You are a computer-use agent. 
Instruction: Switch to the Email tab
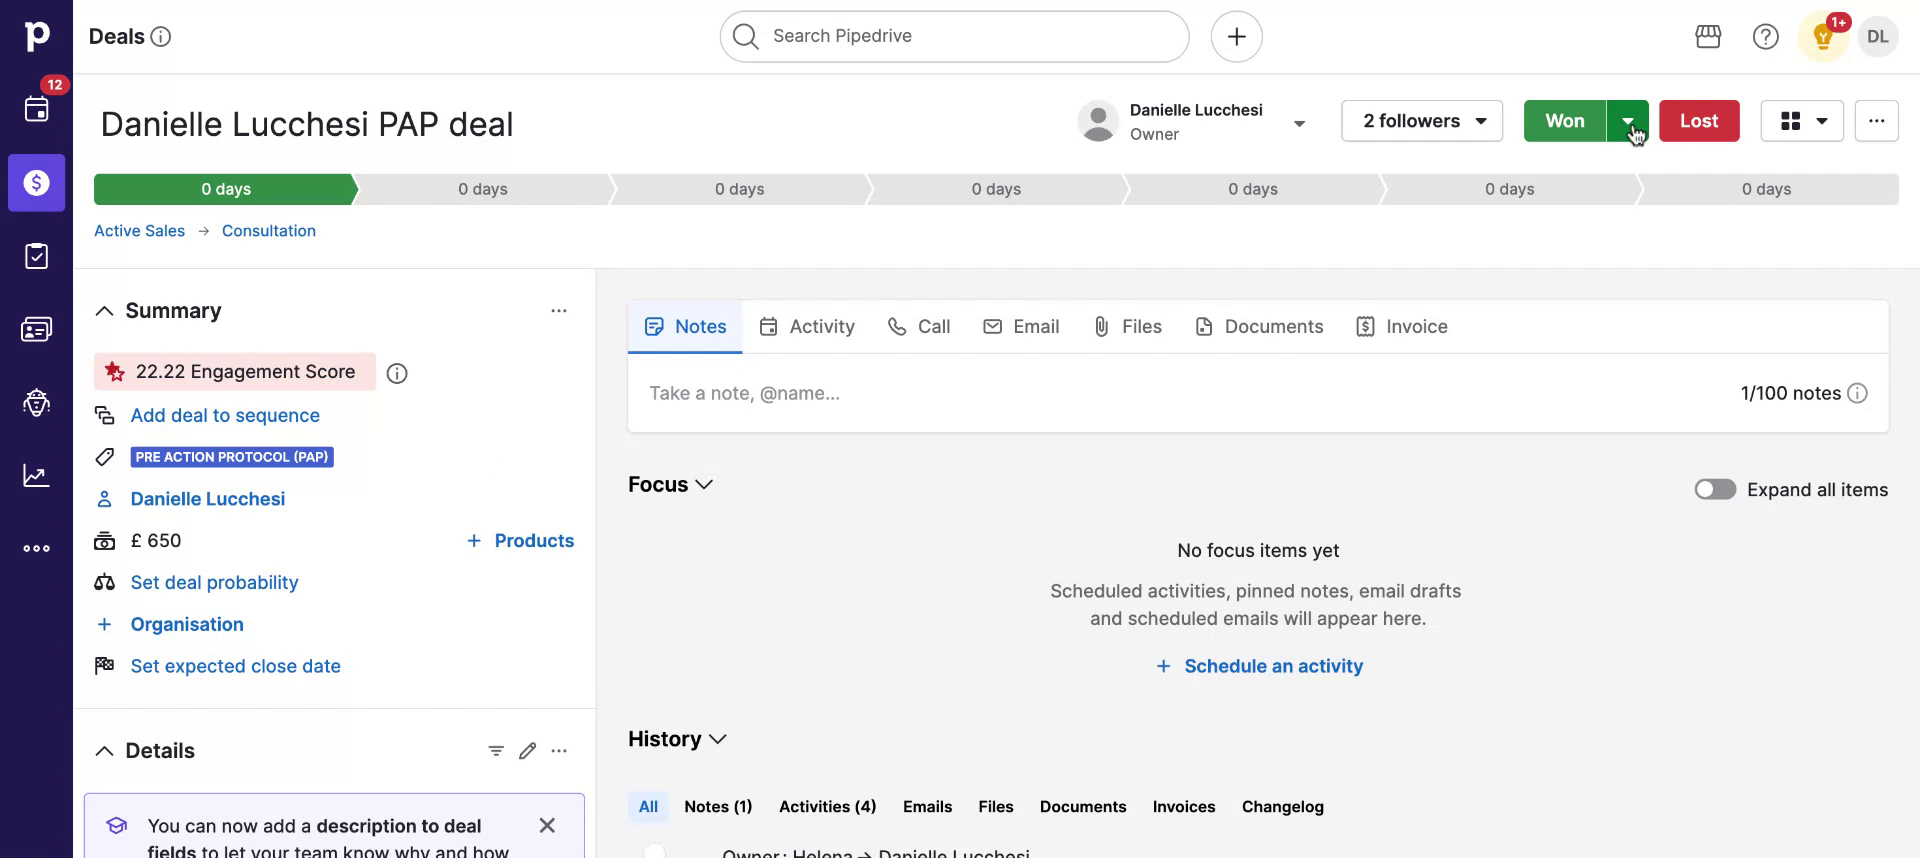(x=1020, y=326)
